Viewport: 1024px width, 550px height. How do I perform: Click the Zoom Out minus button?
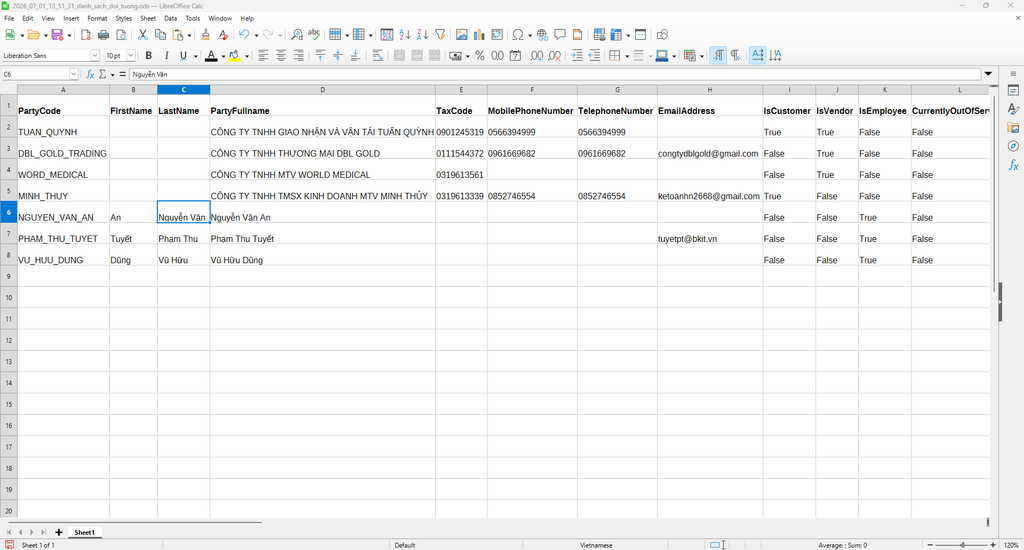click(x=930, y=545)
